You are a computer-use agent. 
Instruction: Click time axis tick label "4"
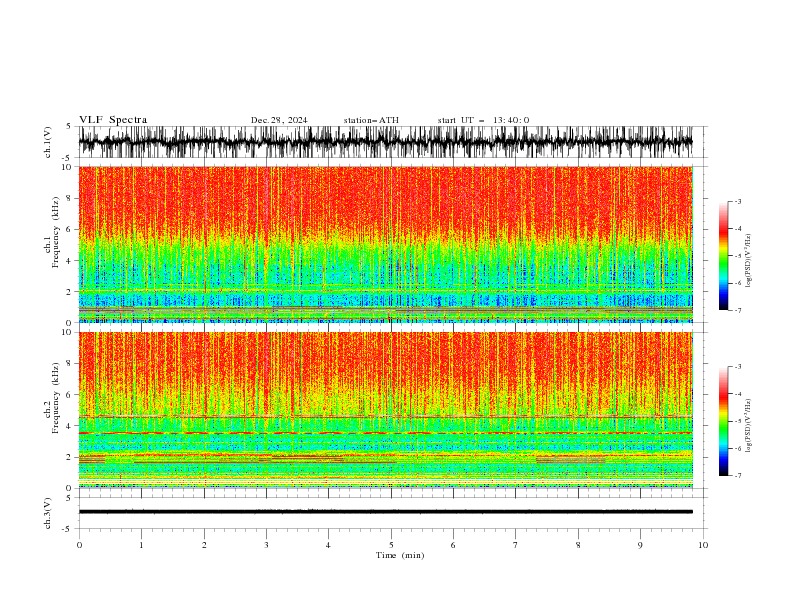pos(328,545)
